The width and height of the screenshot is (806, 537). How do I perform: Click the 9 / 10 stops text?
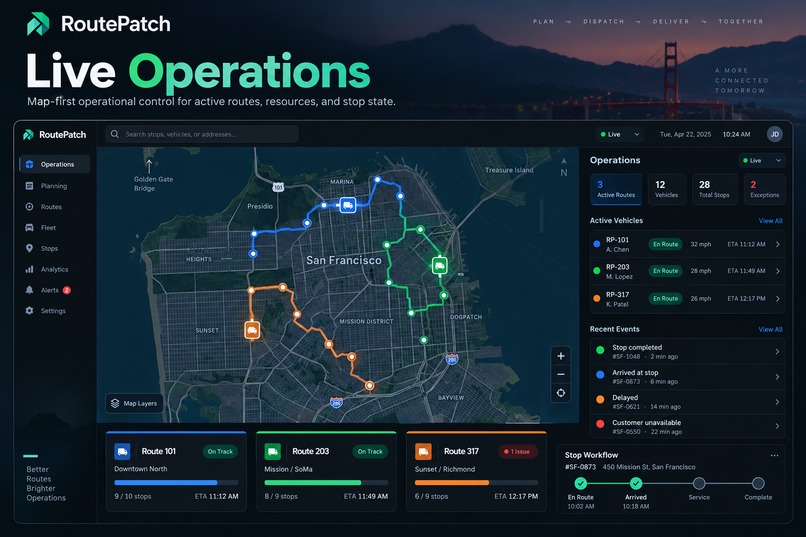coord(133,496)
